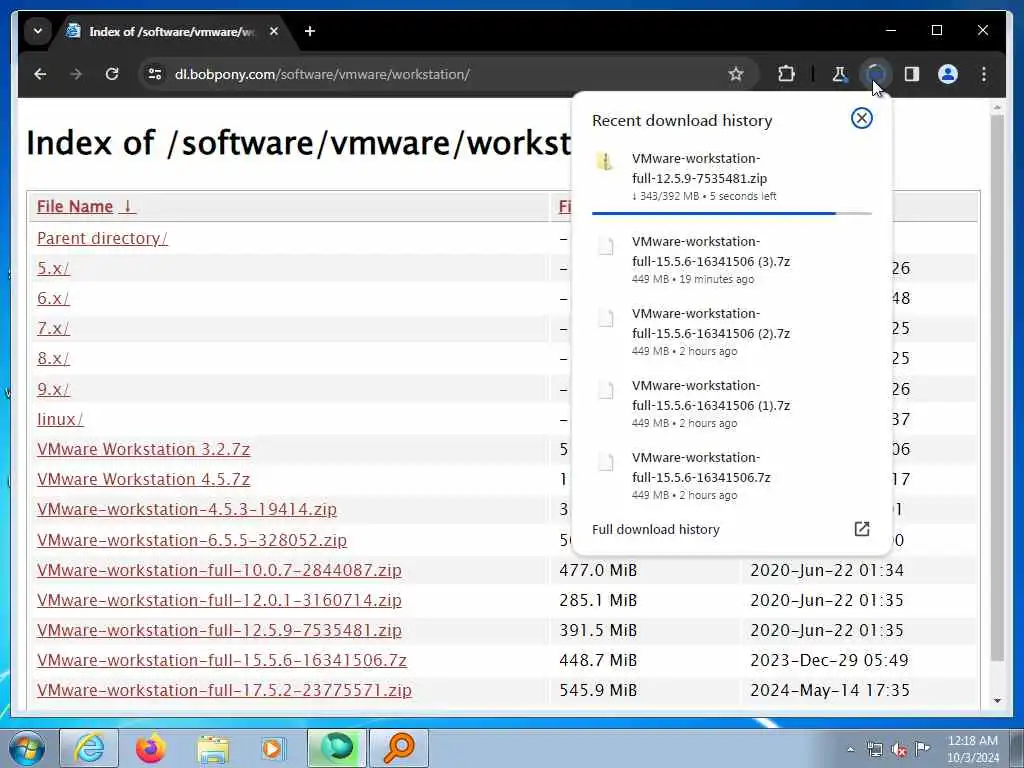1024x768 pixels.
Task: Open full download history external link icon
Action: (x=862, y=529)
